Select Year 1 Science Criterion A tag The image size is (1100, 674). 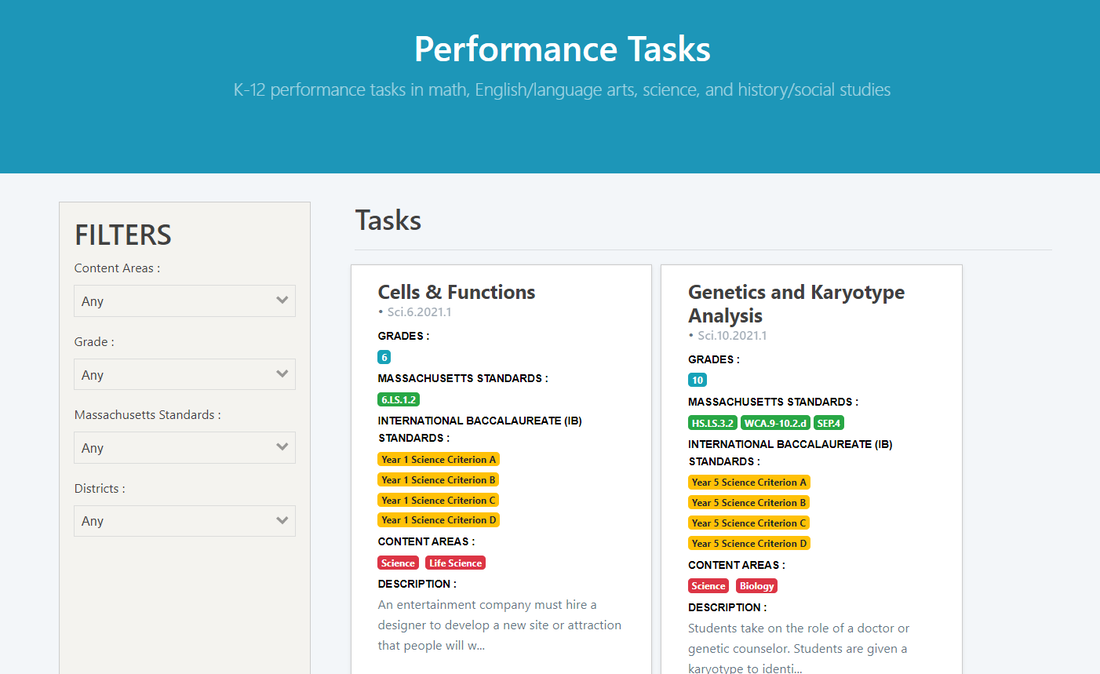click(438, 460)
